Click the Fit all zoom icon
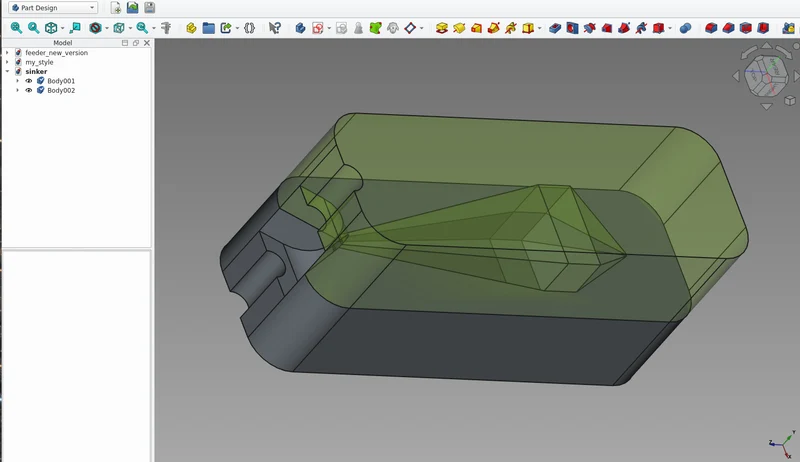 click(16, 28)
